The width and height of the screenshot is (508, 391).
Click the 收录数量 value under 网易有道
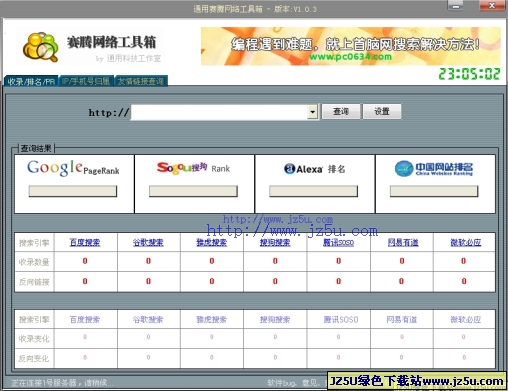click(402, 261)
